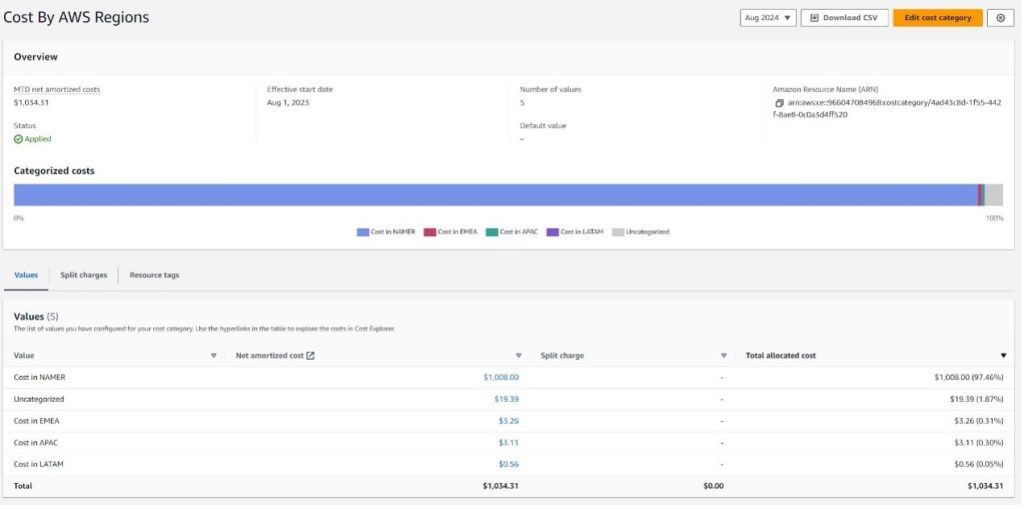Image resolution: width=1024 pixels, height=509 pixels.
Task: Click Edit cost category button
Action: tap(938, 18)
